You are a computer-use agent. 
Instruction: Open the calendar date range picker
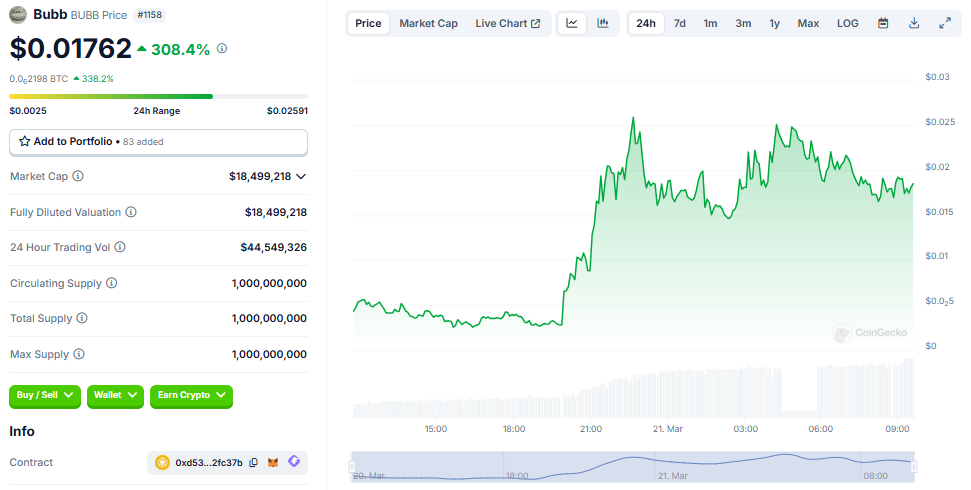point(883,24)
